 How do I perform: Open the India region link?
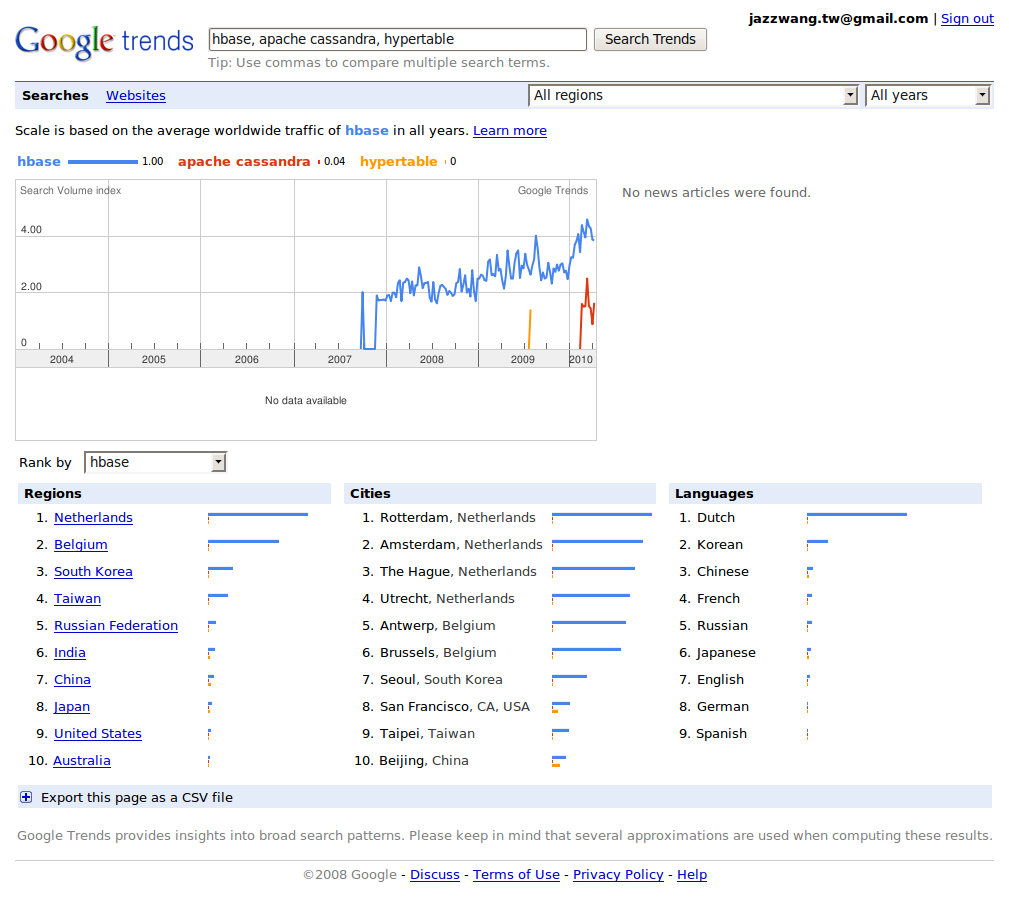click(69, 653)
